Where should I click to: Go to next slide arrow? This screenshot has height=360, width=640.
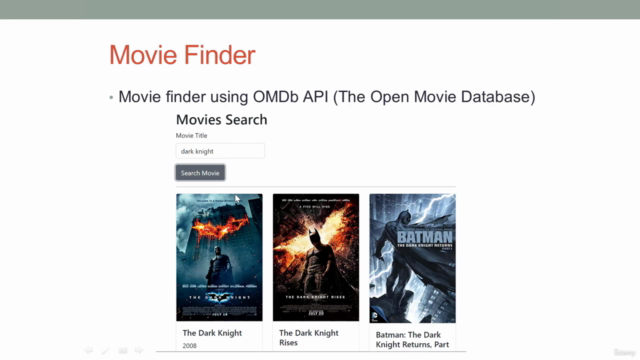coord(139,350)
